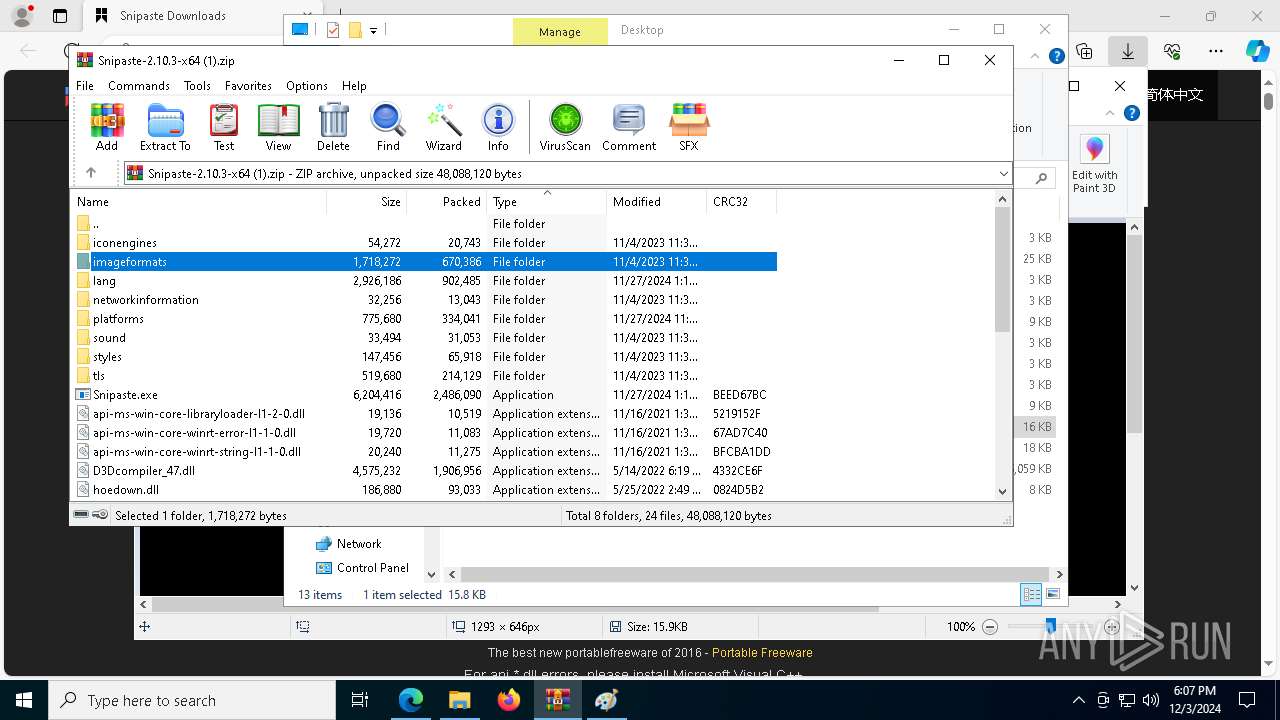Open the Favorites menu
The height and width of the screenshot is (720, 1280).
coord(248,86)
